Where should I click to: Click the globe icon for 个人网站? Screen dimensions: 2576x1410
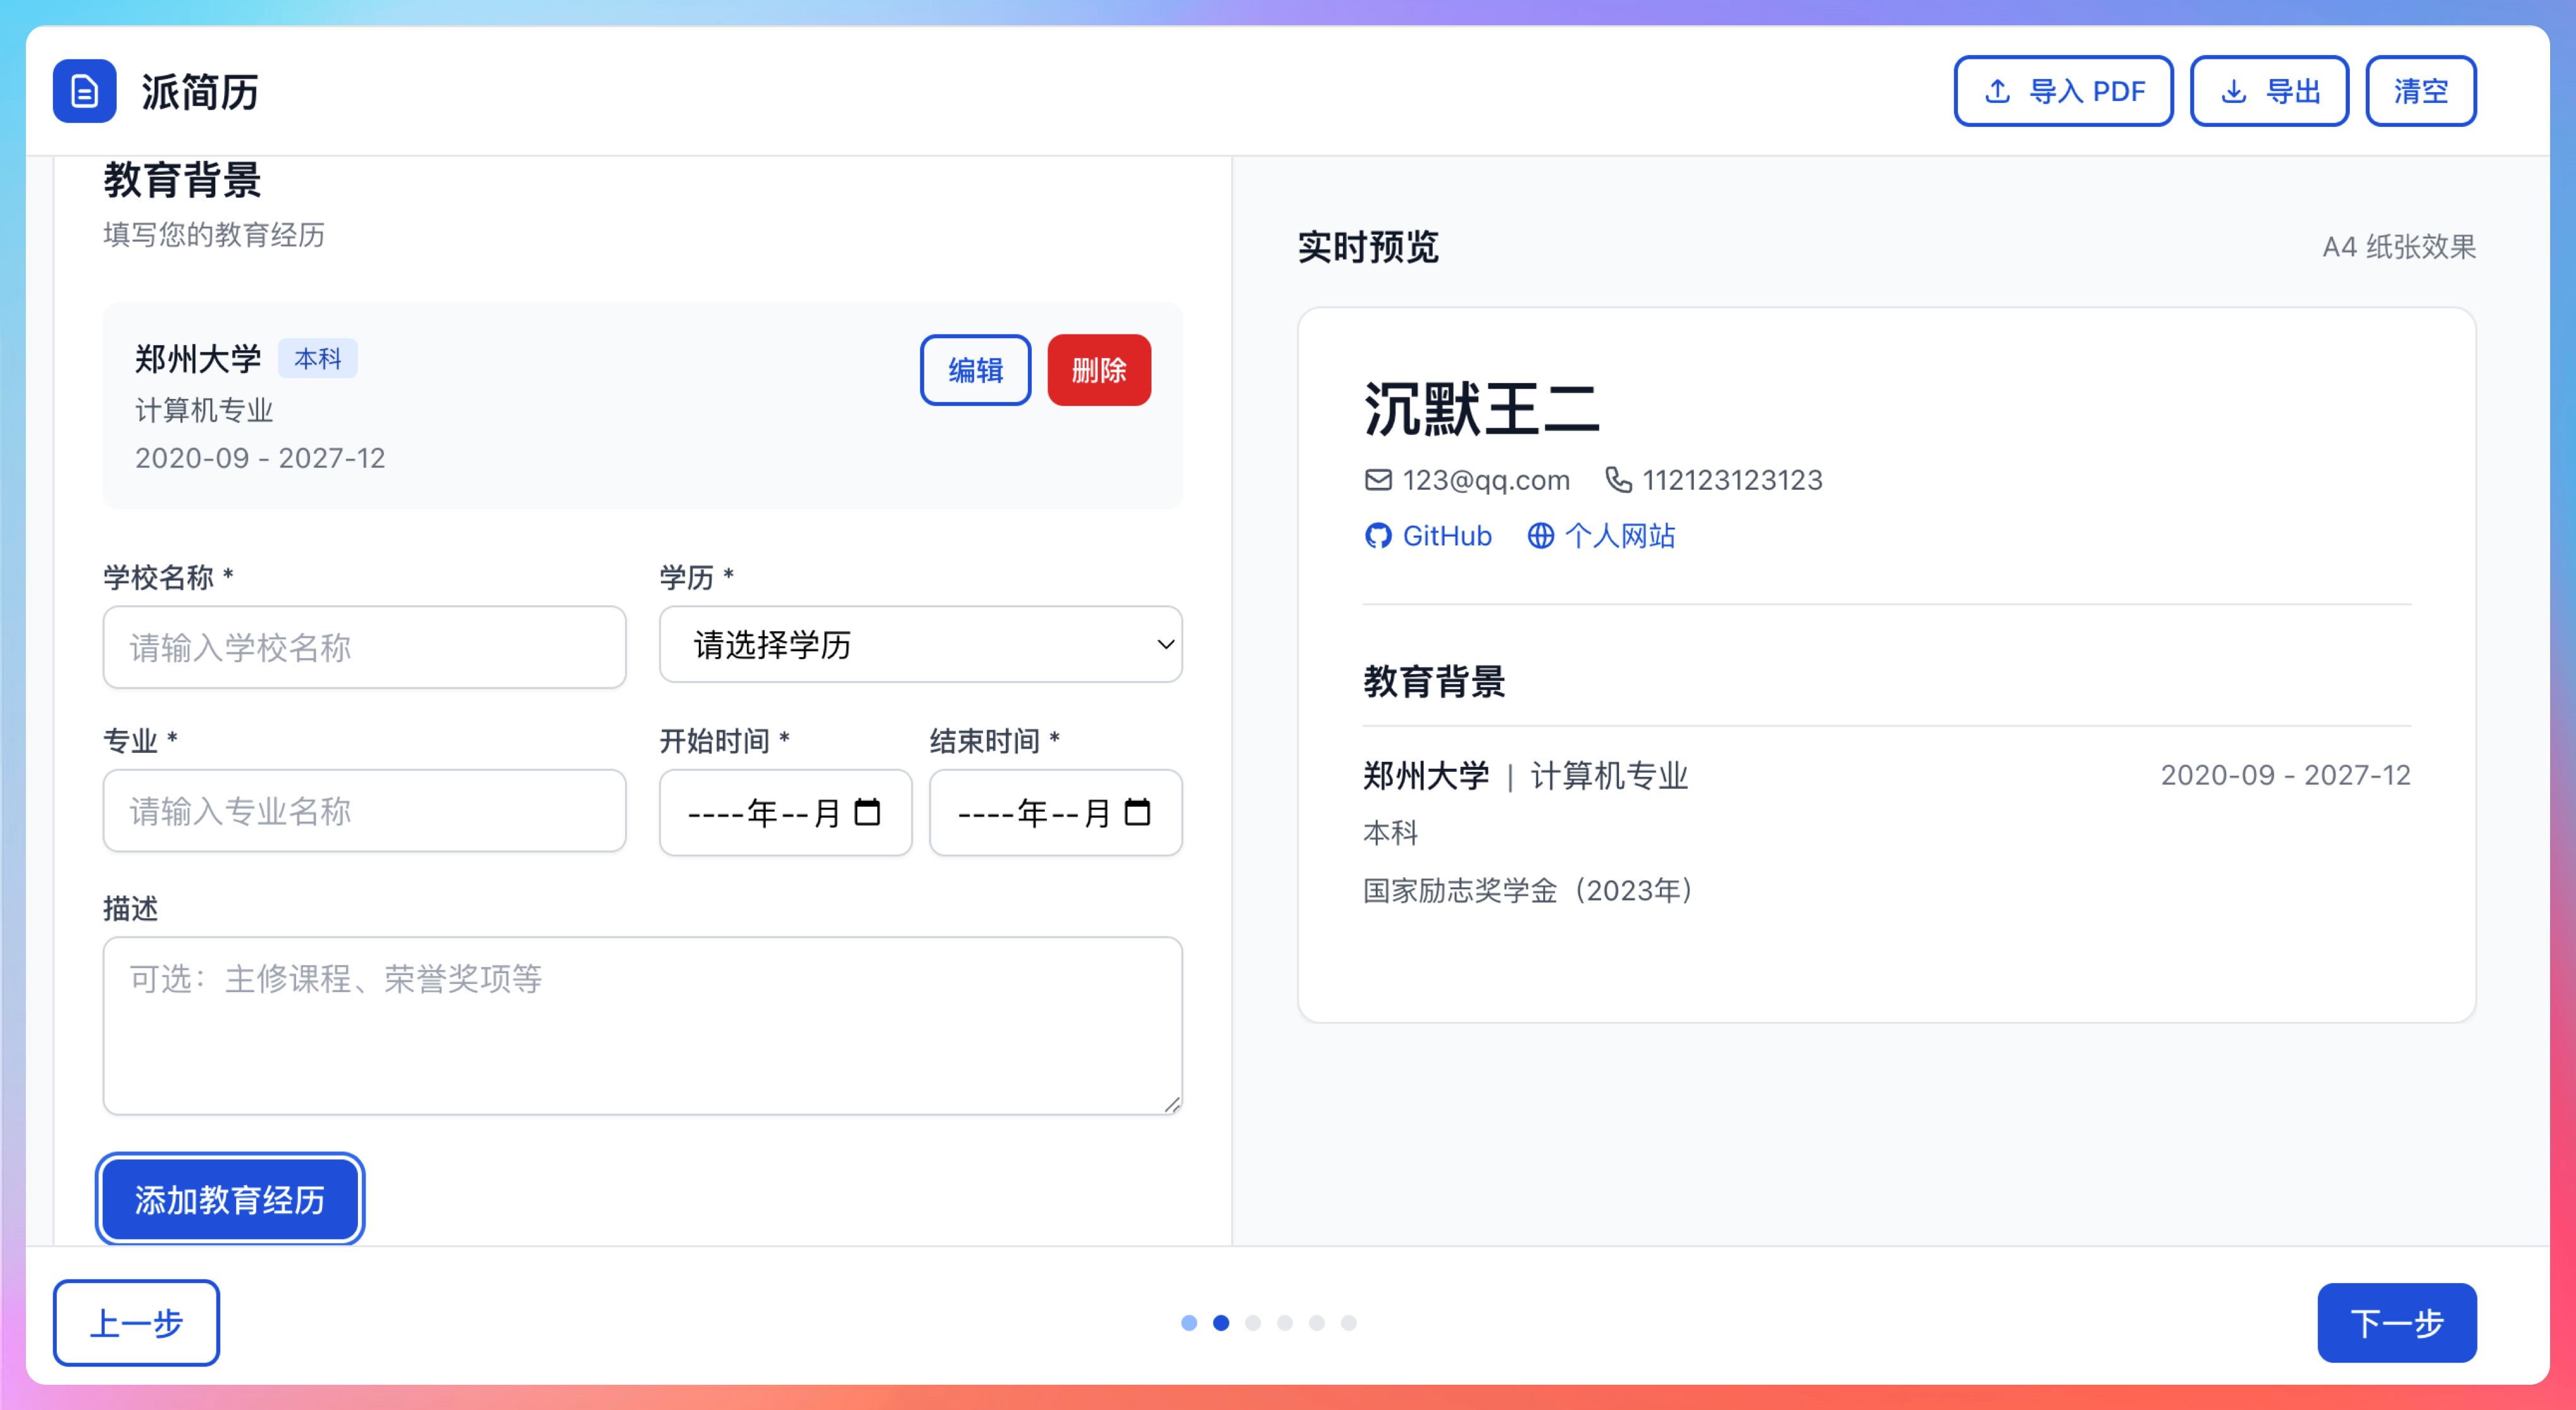pos(1540,536)
